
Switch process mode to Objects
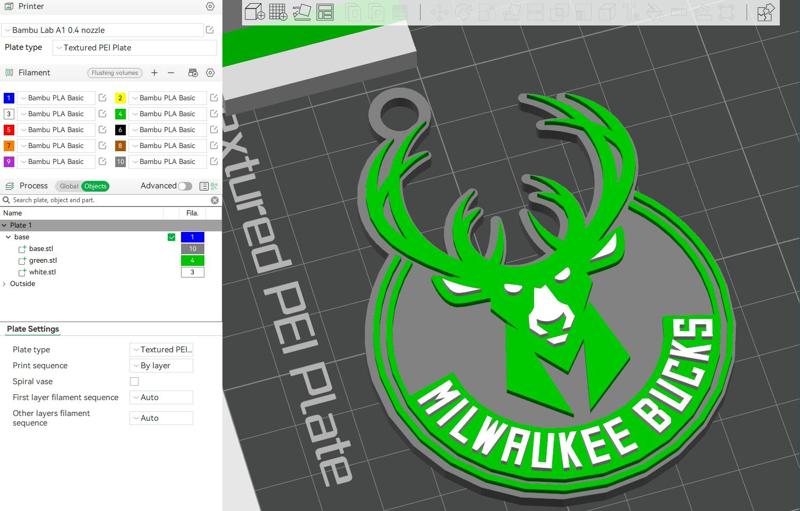pyautogui.click(x=95, y=186)
